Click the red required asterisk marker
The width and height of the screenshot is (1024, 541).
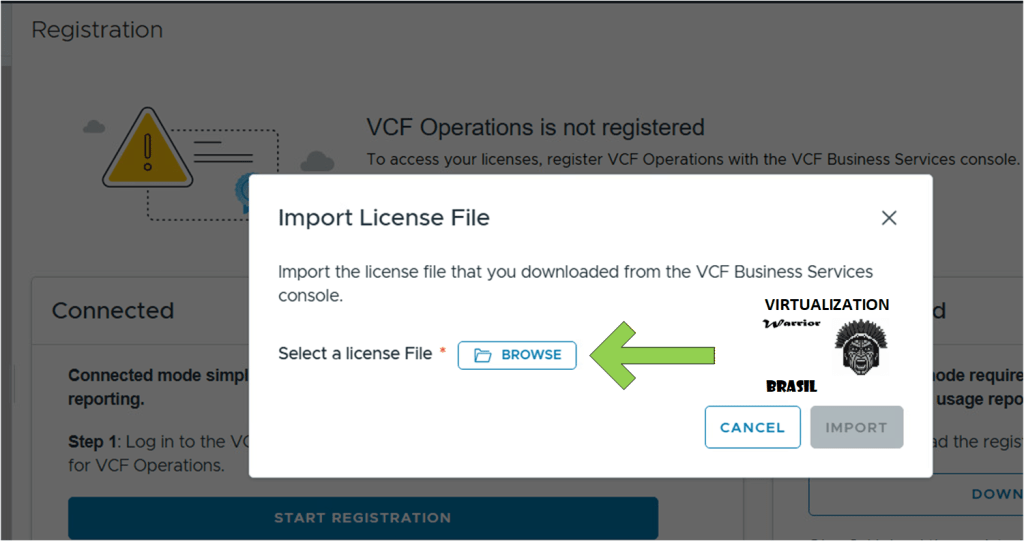pyautogui.click(x=442, y=353)
